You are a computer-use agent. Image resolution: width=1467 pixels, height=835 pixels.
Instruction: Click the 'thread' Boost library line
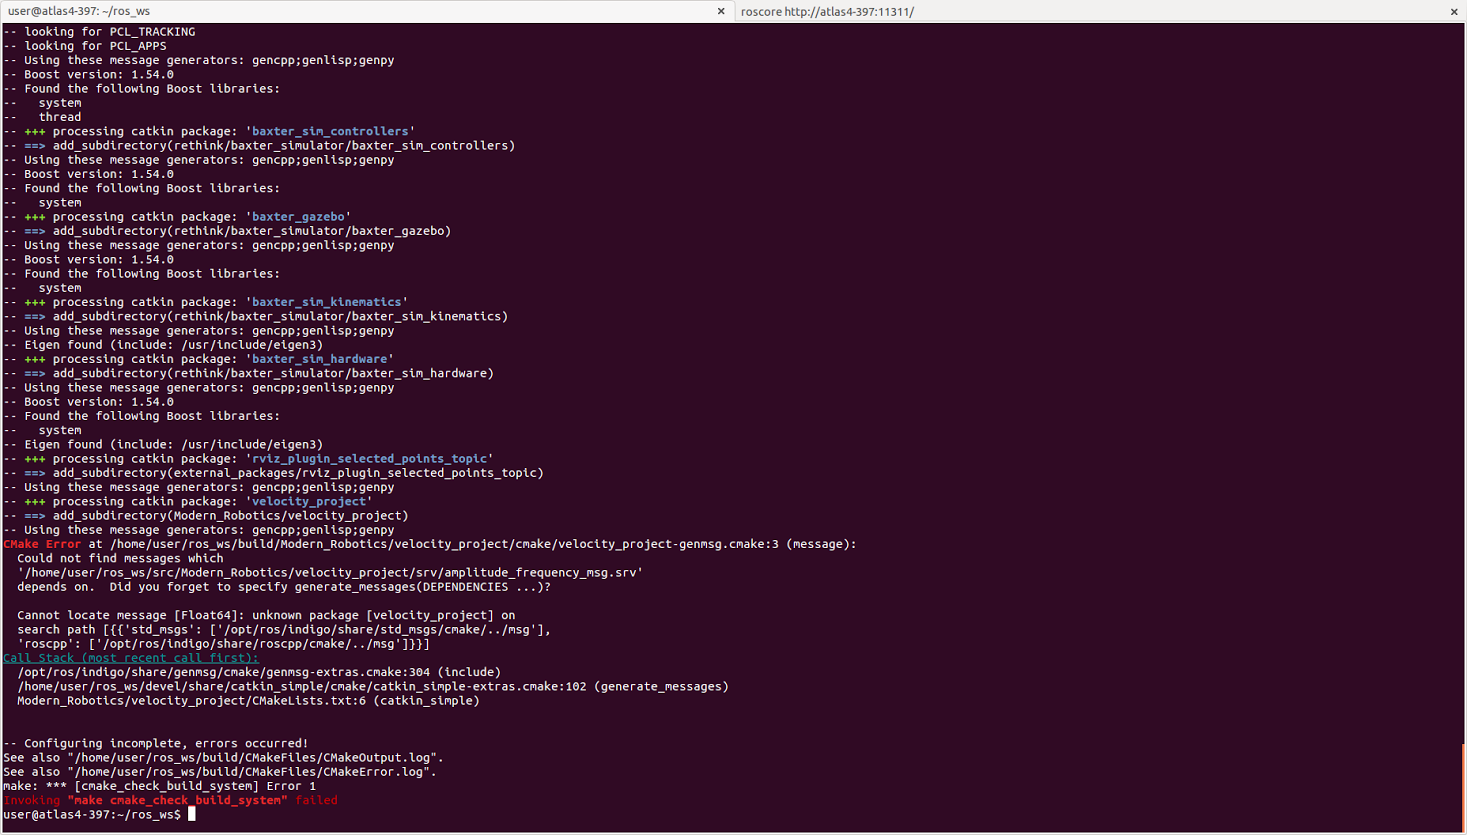pyautogui.click(x=42, y=117)
